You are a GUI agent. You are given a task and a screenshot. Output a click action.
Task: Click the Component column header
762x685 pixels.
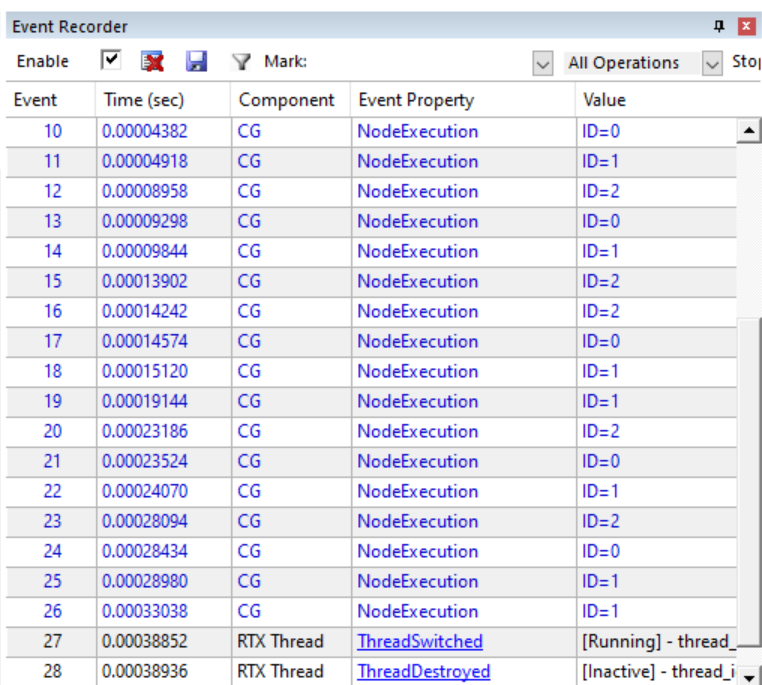point(287,100)
